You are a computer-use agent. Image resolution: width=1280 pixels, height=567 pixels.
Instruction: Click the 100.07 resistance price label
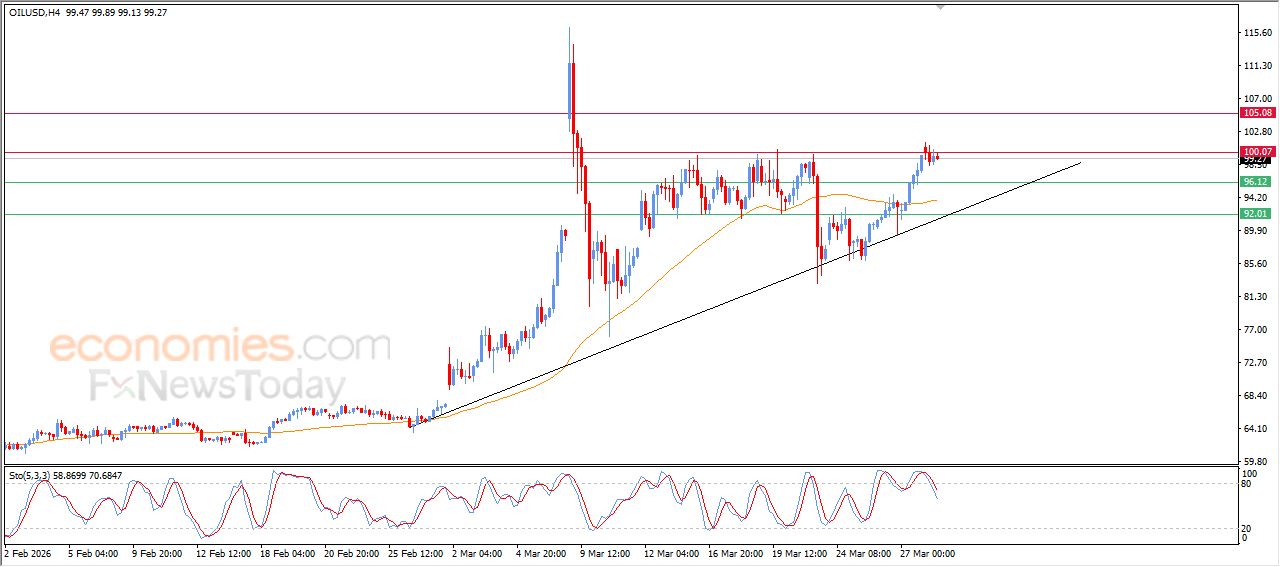coord(1255,152)
